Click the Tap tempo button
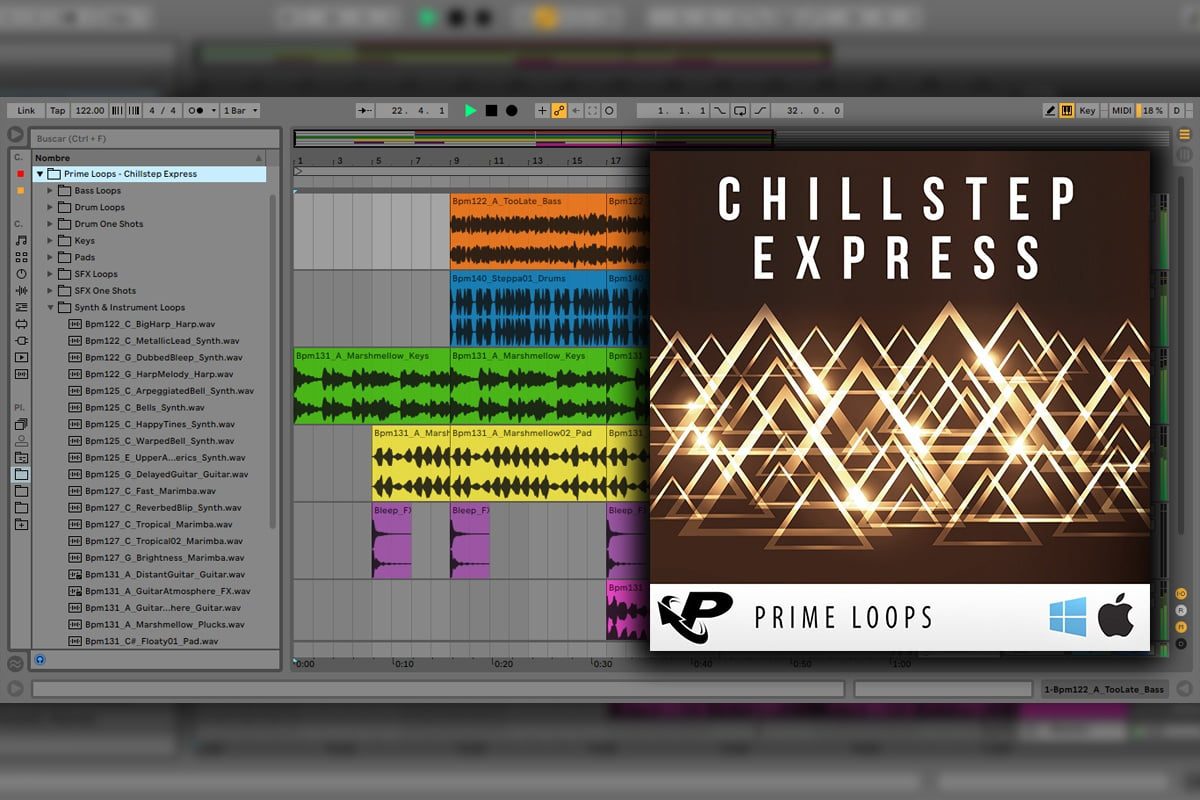This screenshot has width=1200, height=800. (58, 111)
